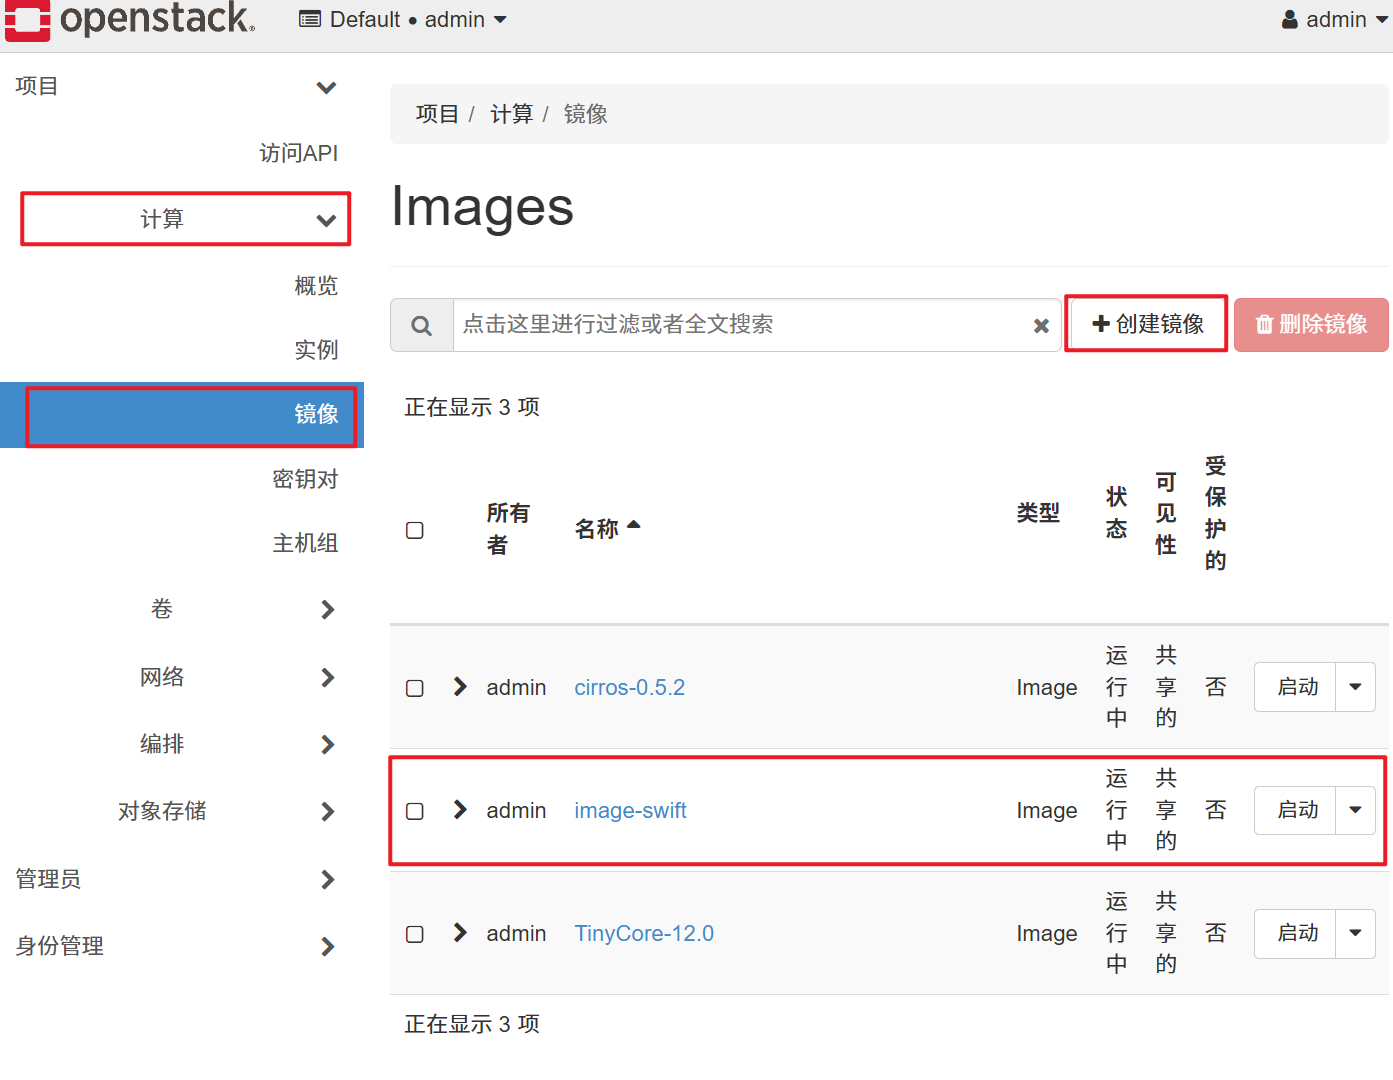Click the 计算 breadcrumb link
This screenshot has width=1393, height=1080.
click(x=511, y=114)
